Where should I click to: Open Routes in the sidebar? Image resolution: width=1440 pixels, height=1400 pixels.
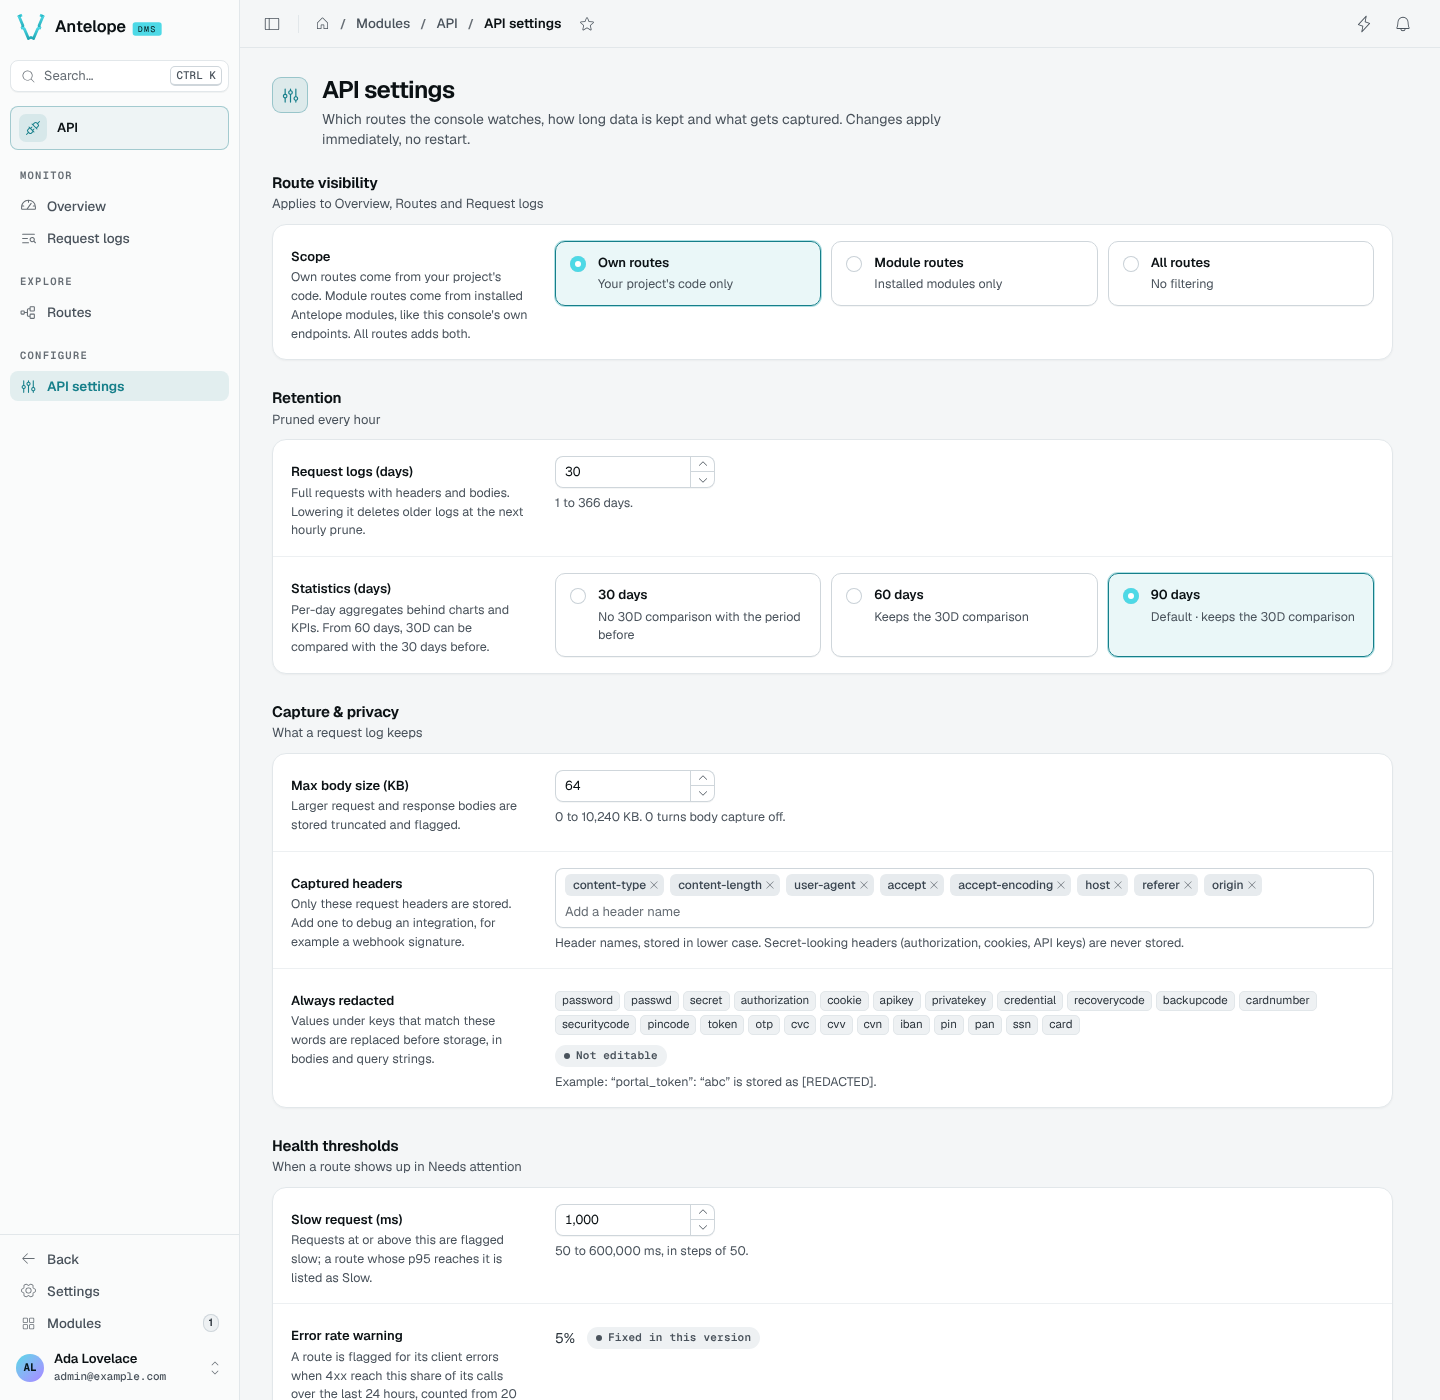tap(119, 312)
